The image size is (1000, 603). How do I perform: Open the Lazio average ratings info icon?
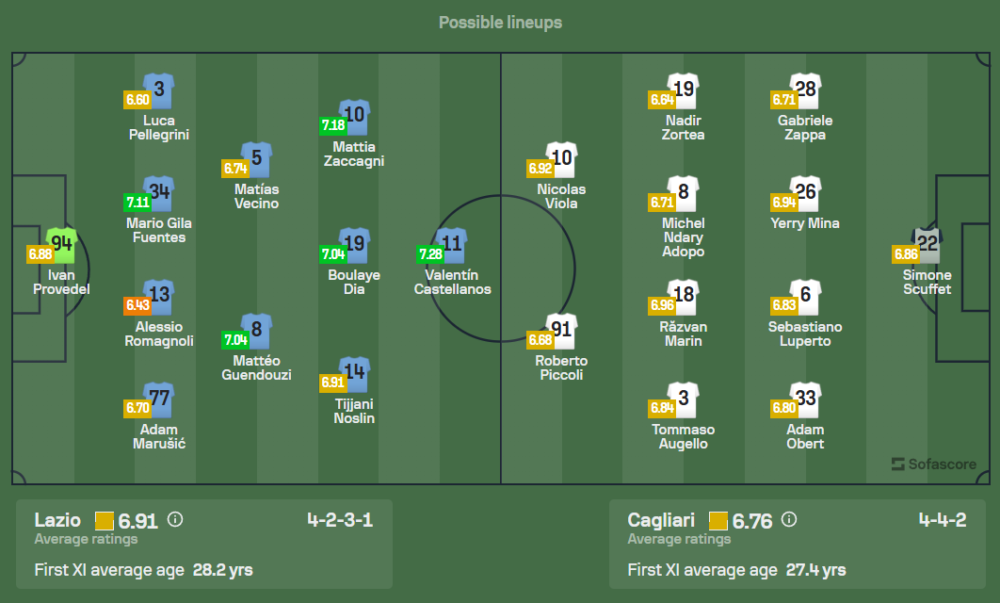point(175,520)
